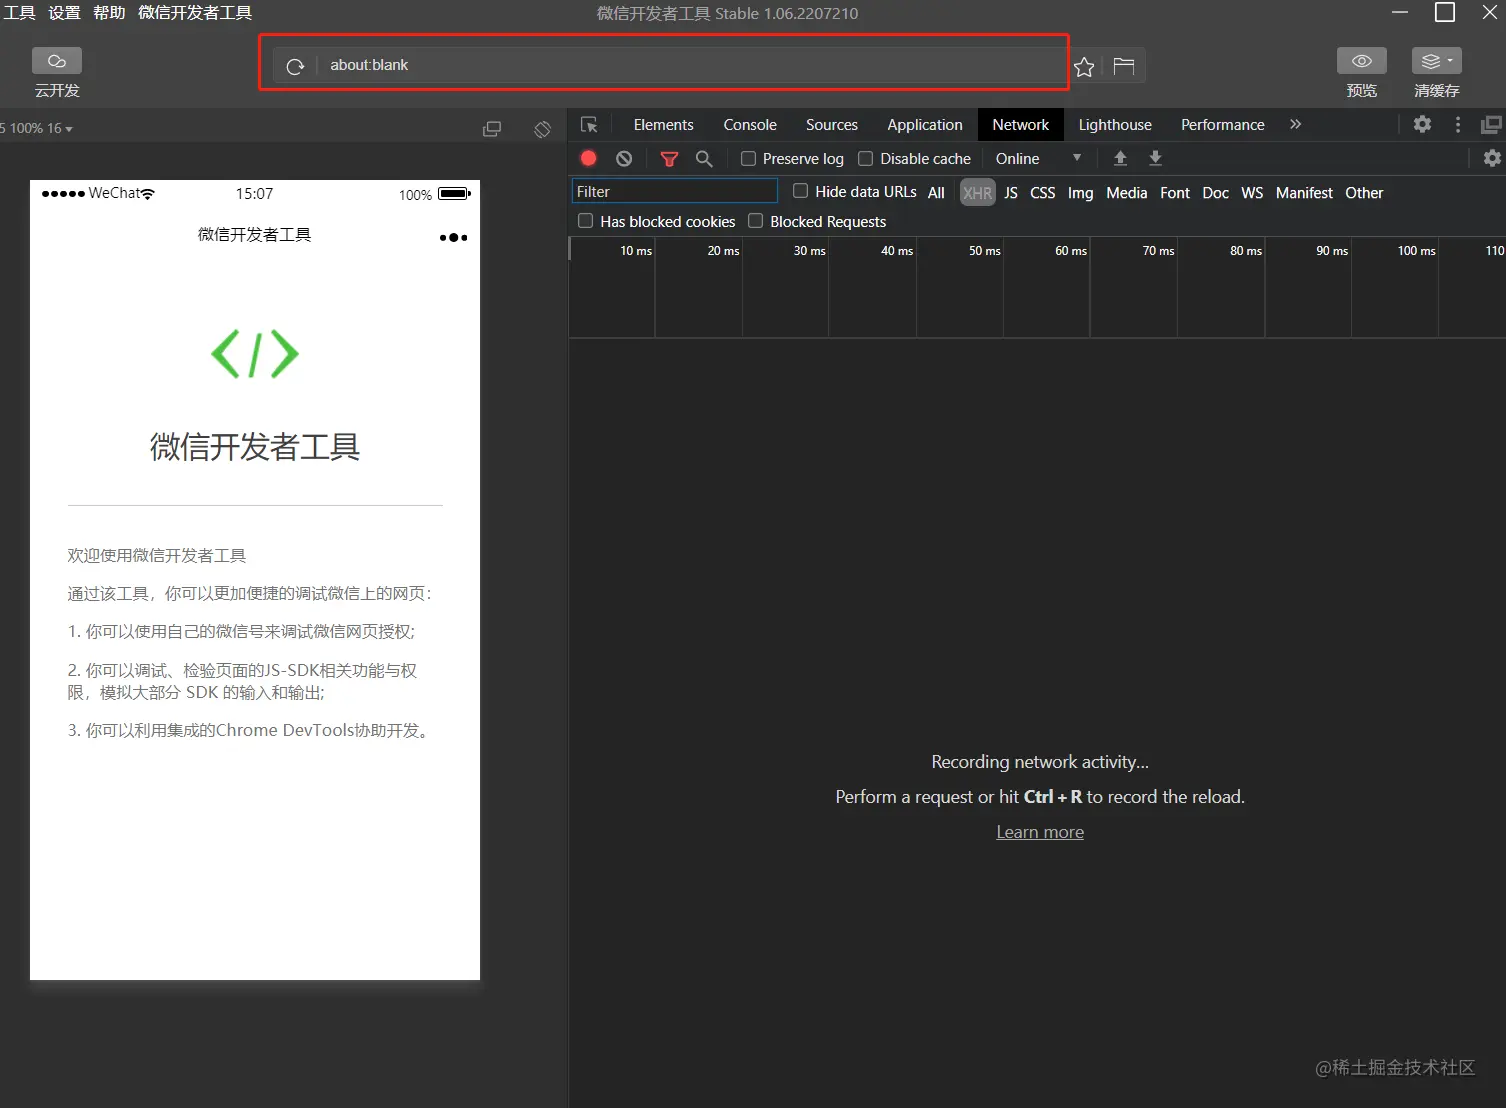
Task: Filter by Doc requests
Action: (x=1215, y=192)
